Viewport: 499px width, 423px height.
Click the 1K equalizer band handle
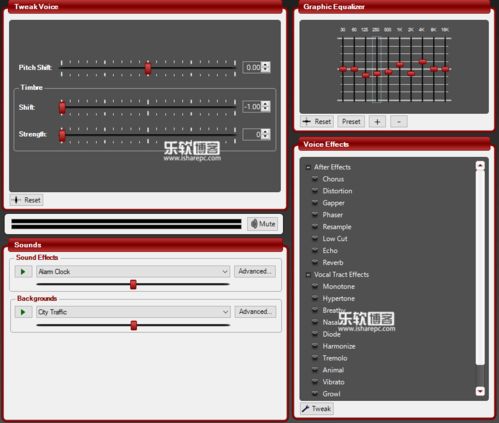point(400,64)
